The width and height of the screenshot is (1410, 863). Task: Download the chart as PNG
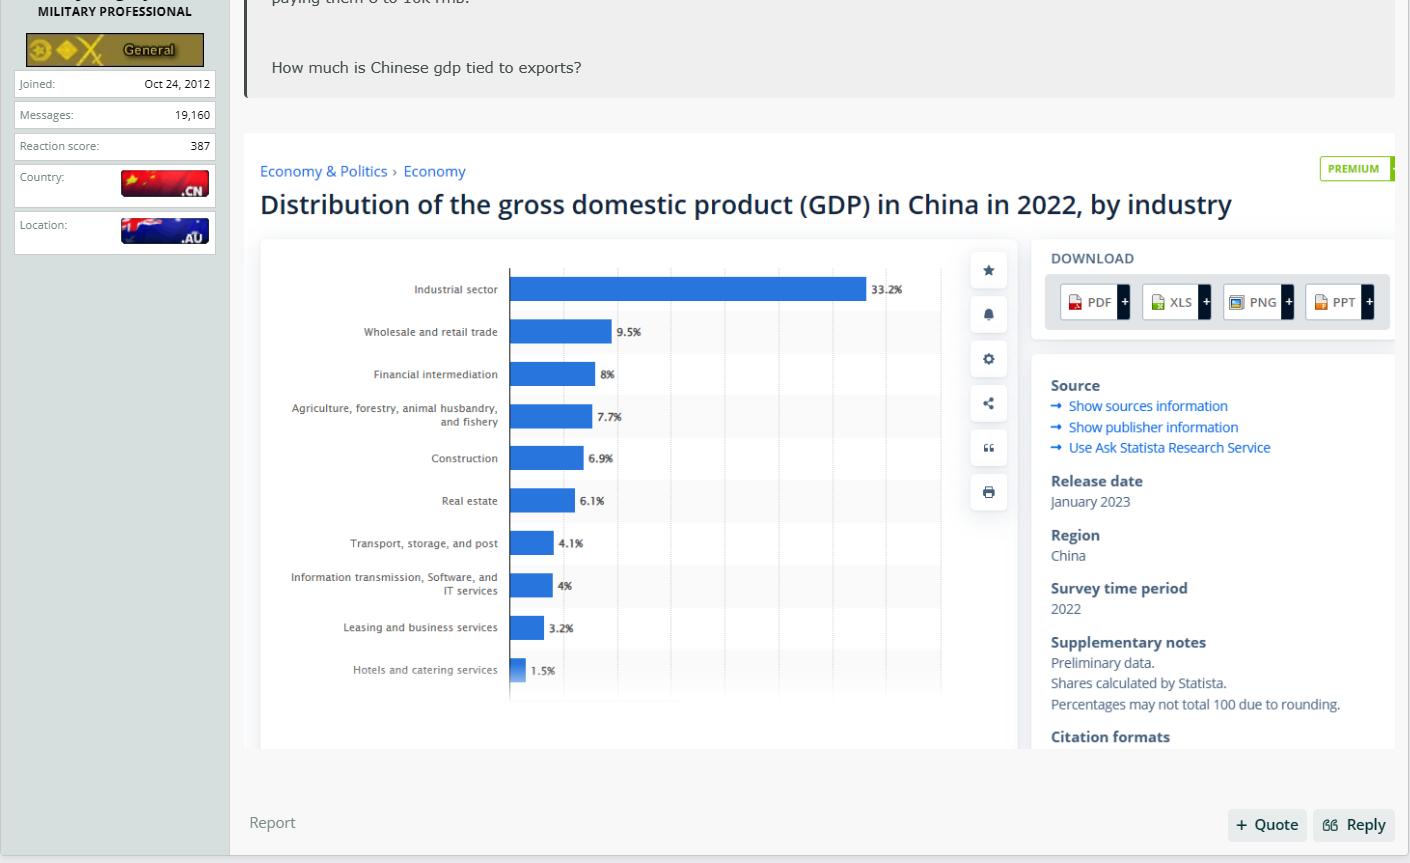coord(1258,302)
